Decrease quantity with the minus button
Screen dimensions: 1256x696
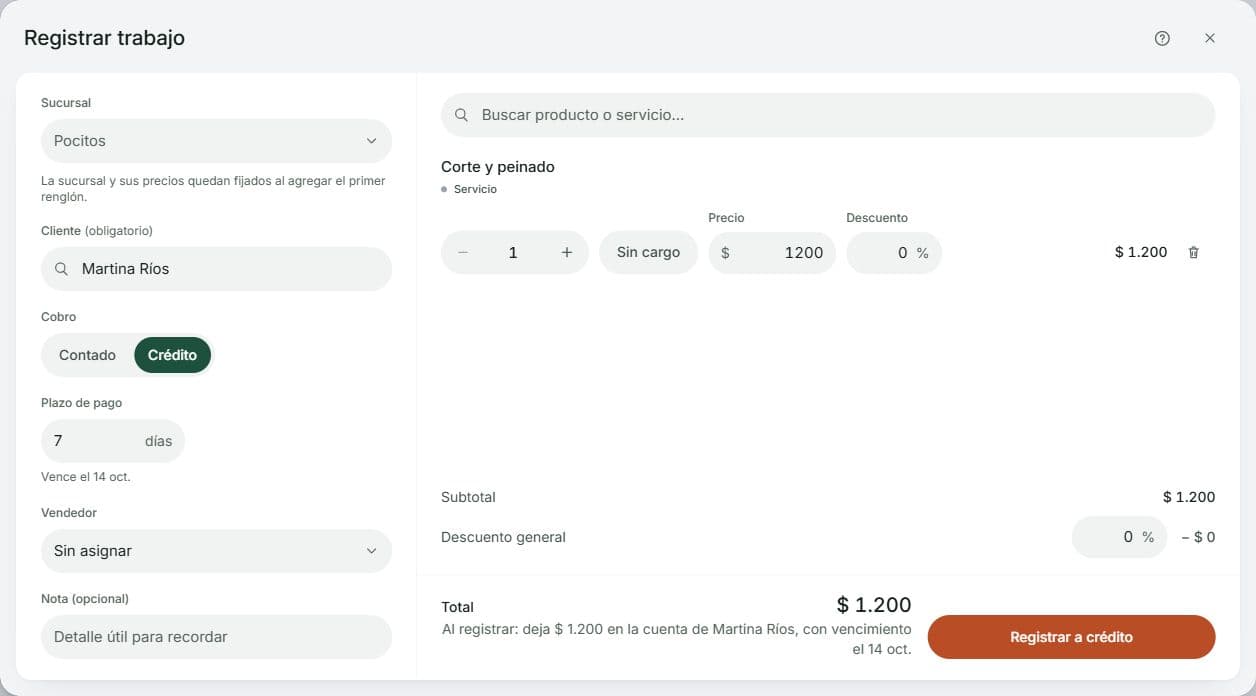463,252
